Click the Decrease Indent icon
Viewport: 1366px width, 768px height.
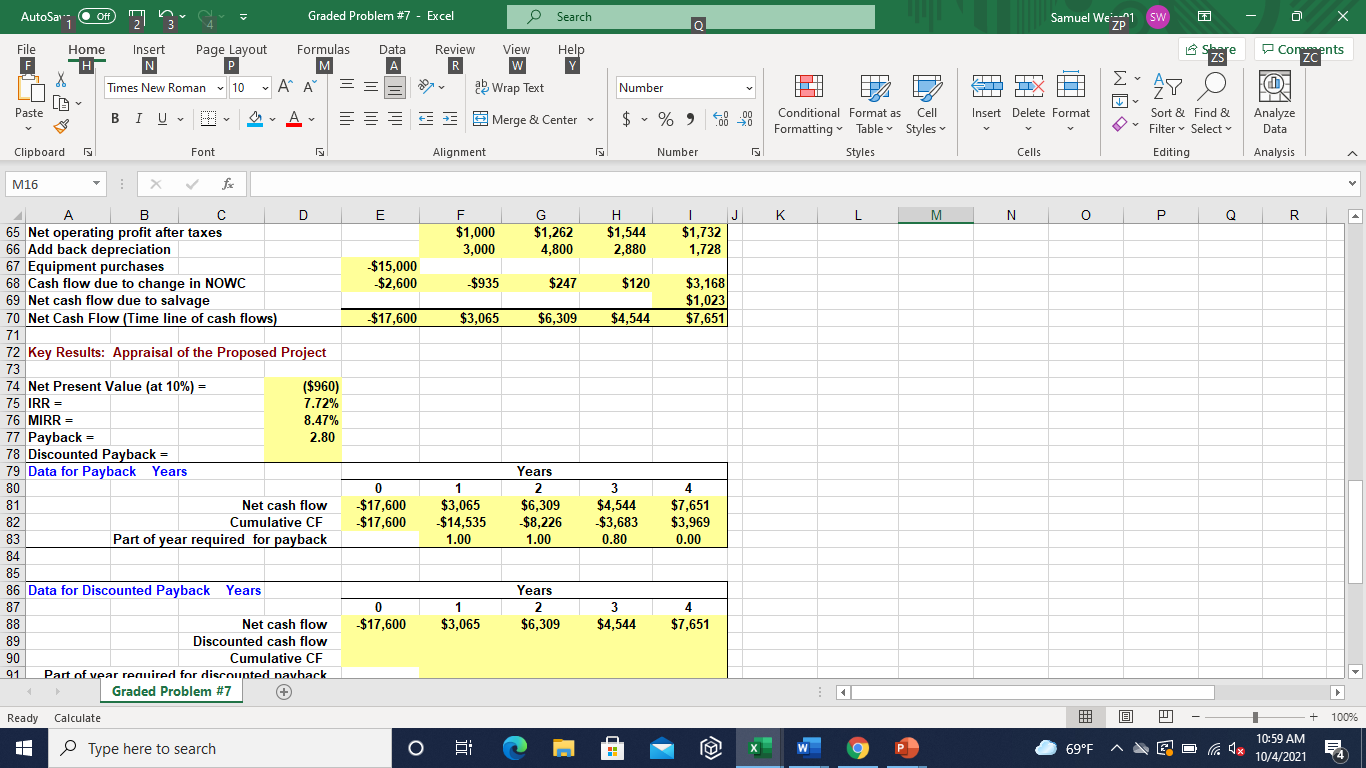tap(426, 120)
